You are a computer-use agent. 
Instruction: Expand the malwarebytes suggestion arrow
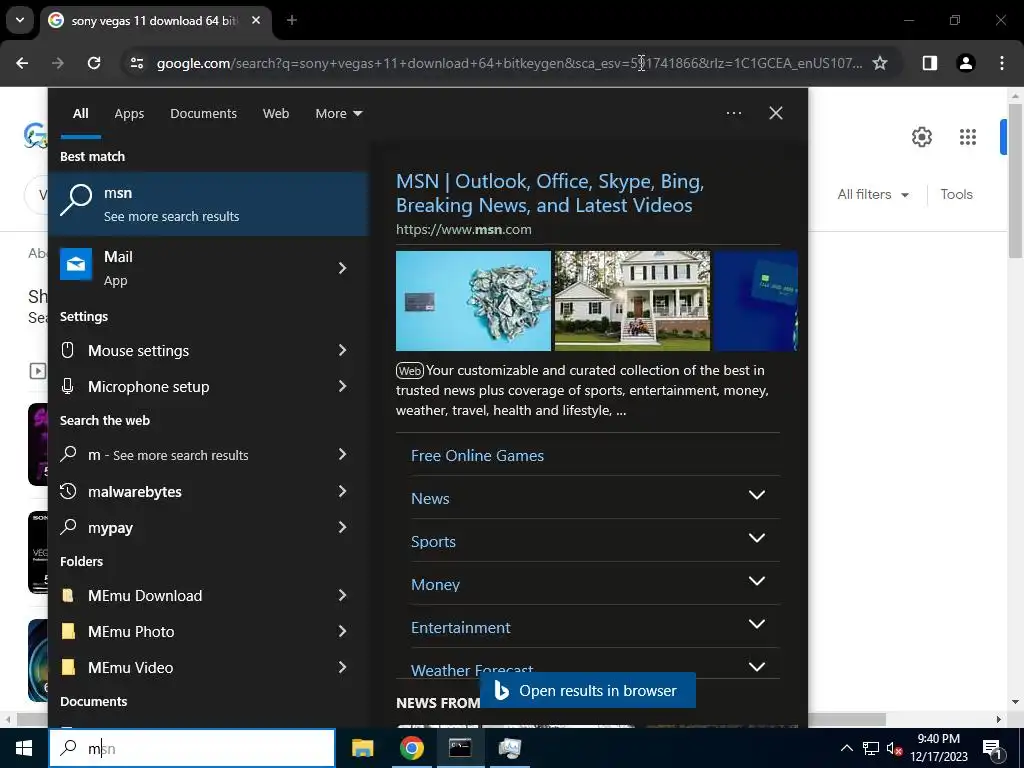click(x=342, y=492)
